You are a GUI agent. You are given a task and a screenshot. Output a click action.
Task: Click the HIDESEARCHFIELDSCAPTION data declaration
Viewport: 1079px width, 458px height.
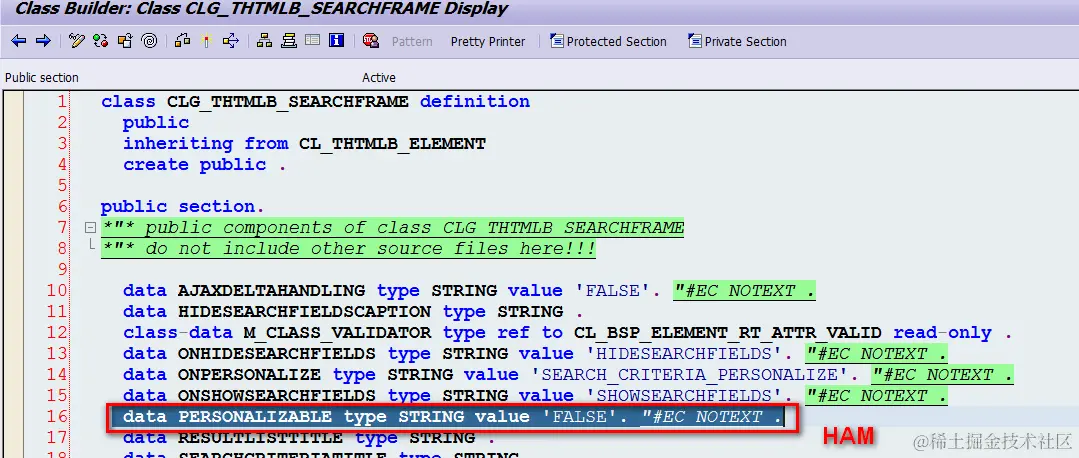(x=354, y=312)
